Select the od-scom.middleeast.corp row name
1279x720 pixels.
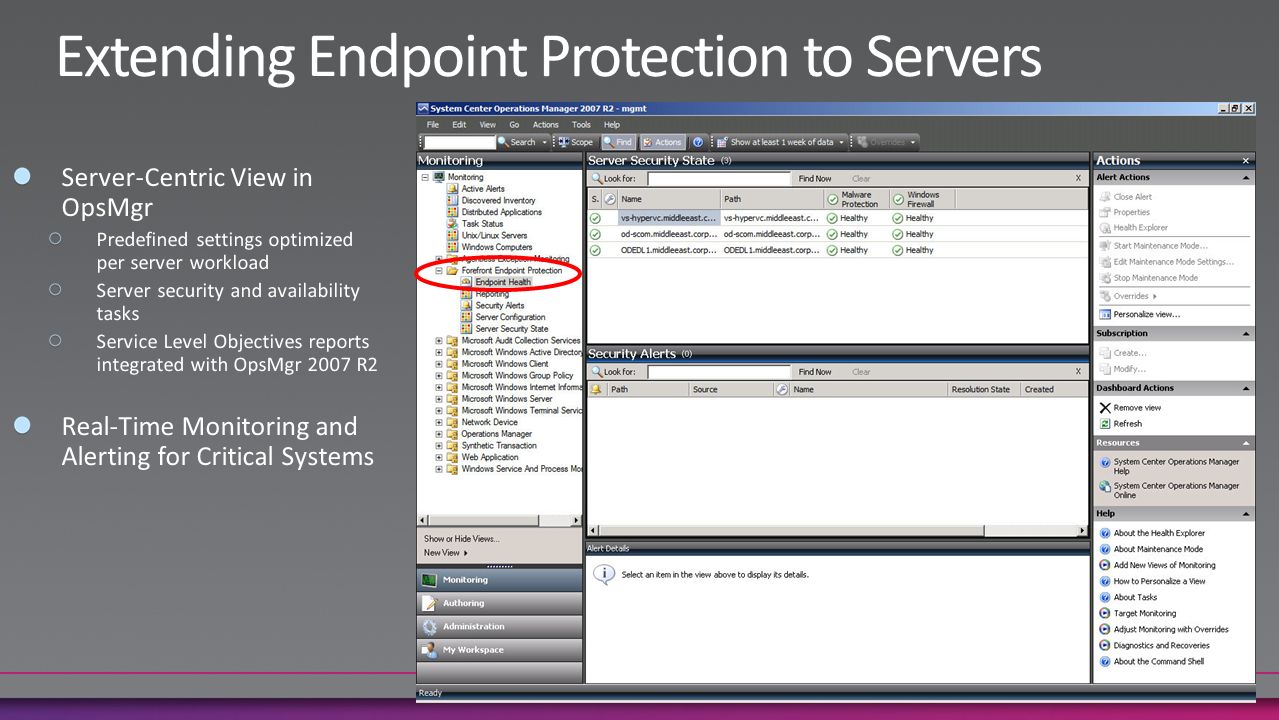668,234
